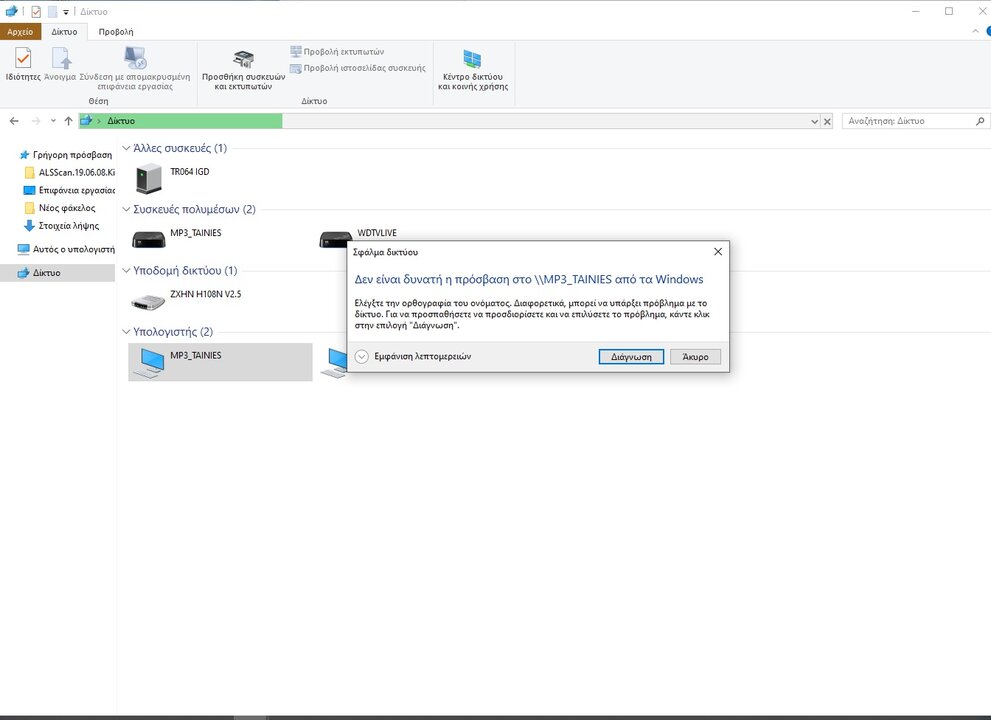Click the Διάγνωση button
Viewport: 991px width, 720px height.
(631, 357)
